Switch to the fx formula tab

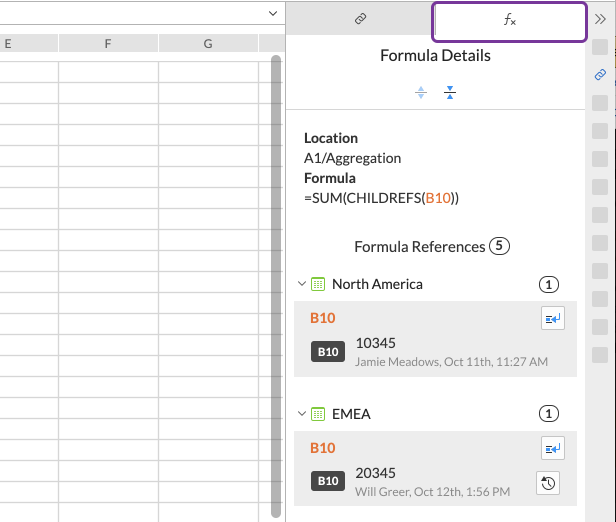click(509, 21)
